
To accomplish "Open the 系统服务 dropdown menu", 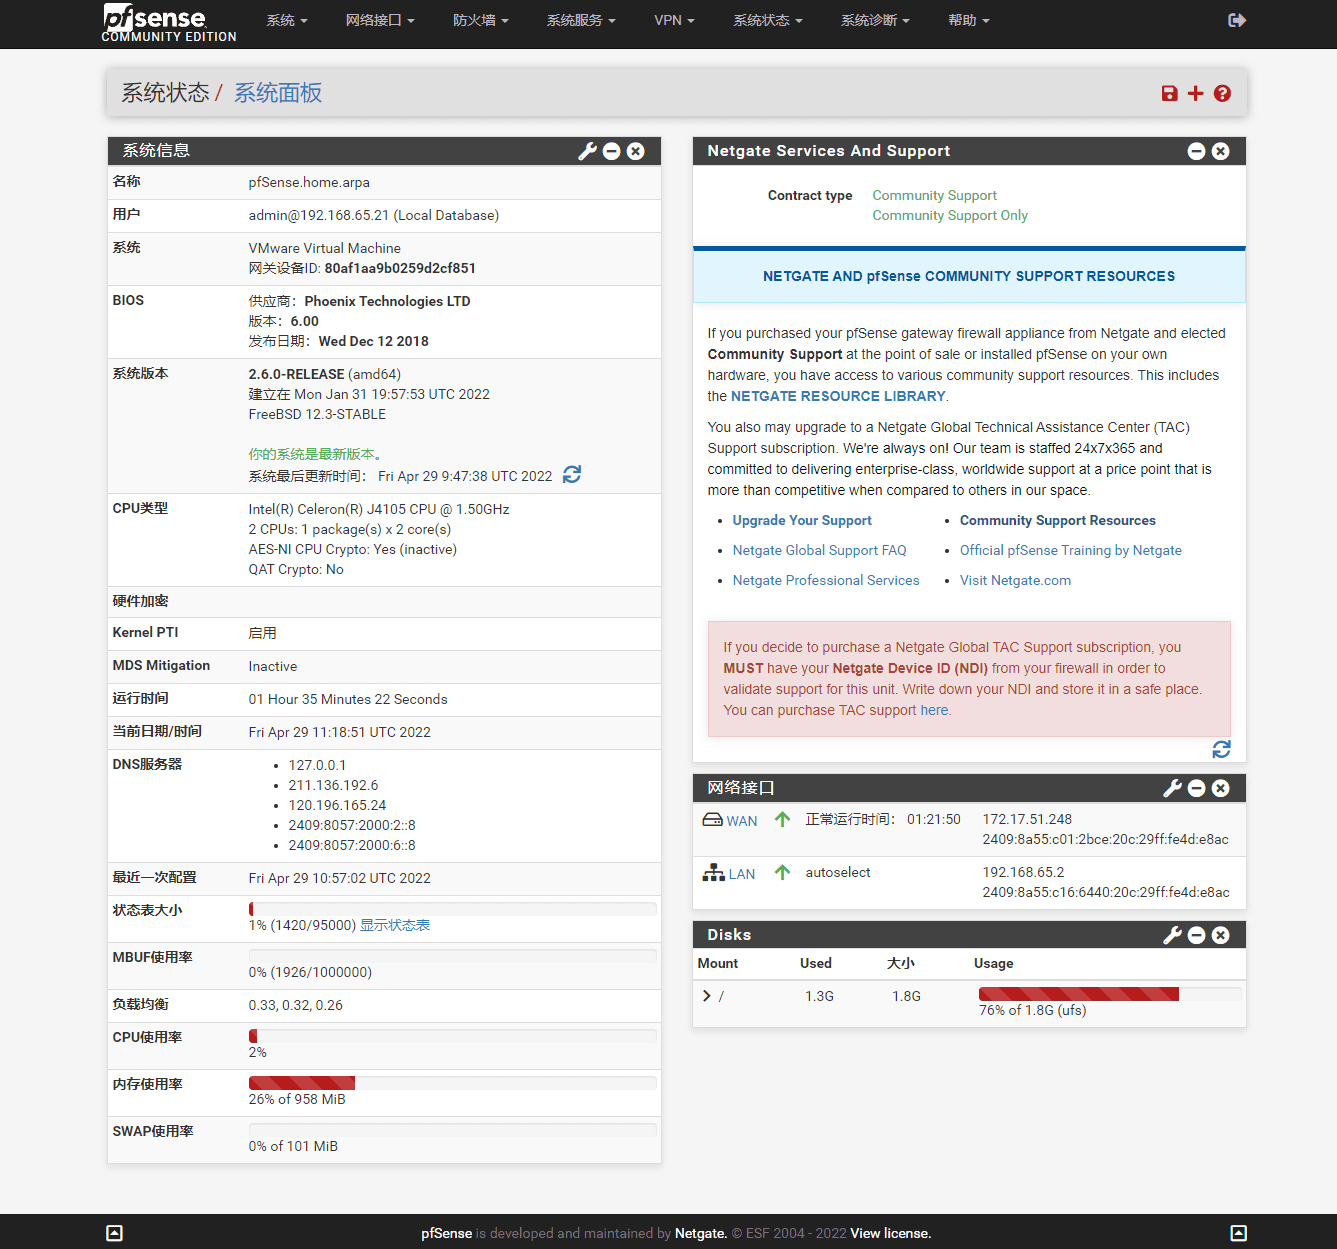I will [581, 20].
